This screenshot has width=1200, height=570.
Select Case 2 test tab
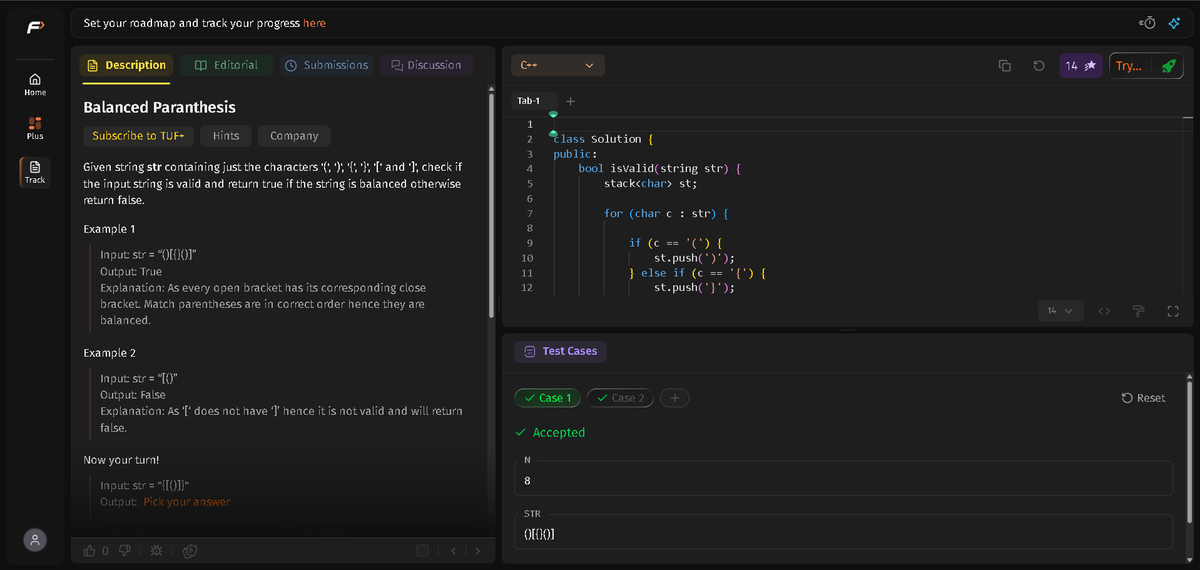(x=620, y=398)
